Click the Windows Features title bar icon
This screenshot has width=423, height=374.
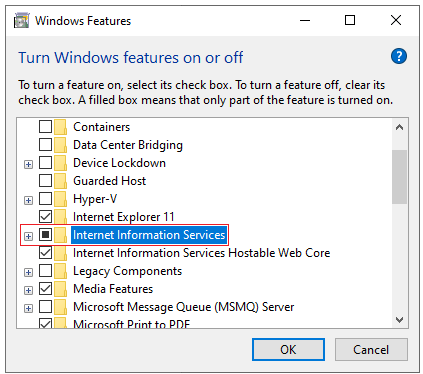click(22, 21)
